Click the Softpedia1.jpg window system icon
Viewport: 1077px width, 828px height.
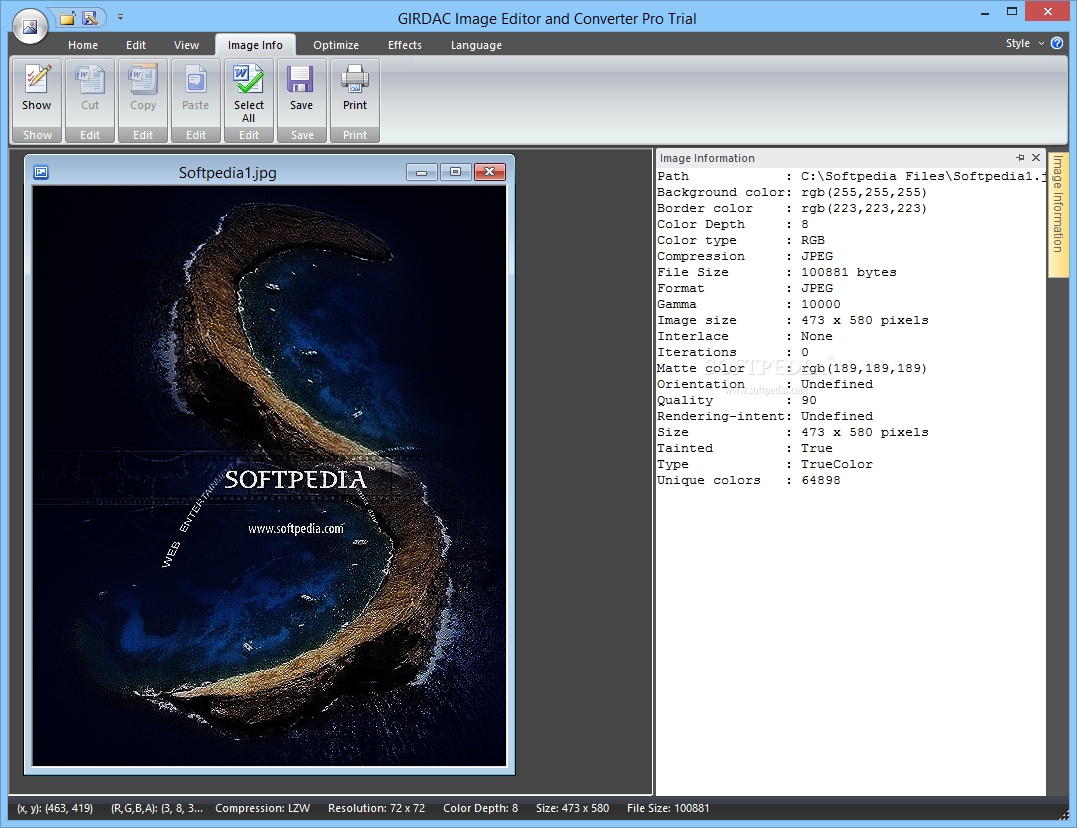tap(41, 172)
